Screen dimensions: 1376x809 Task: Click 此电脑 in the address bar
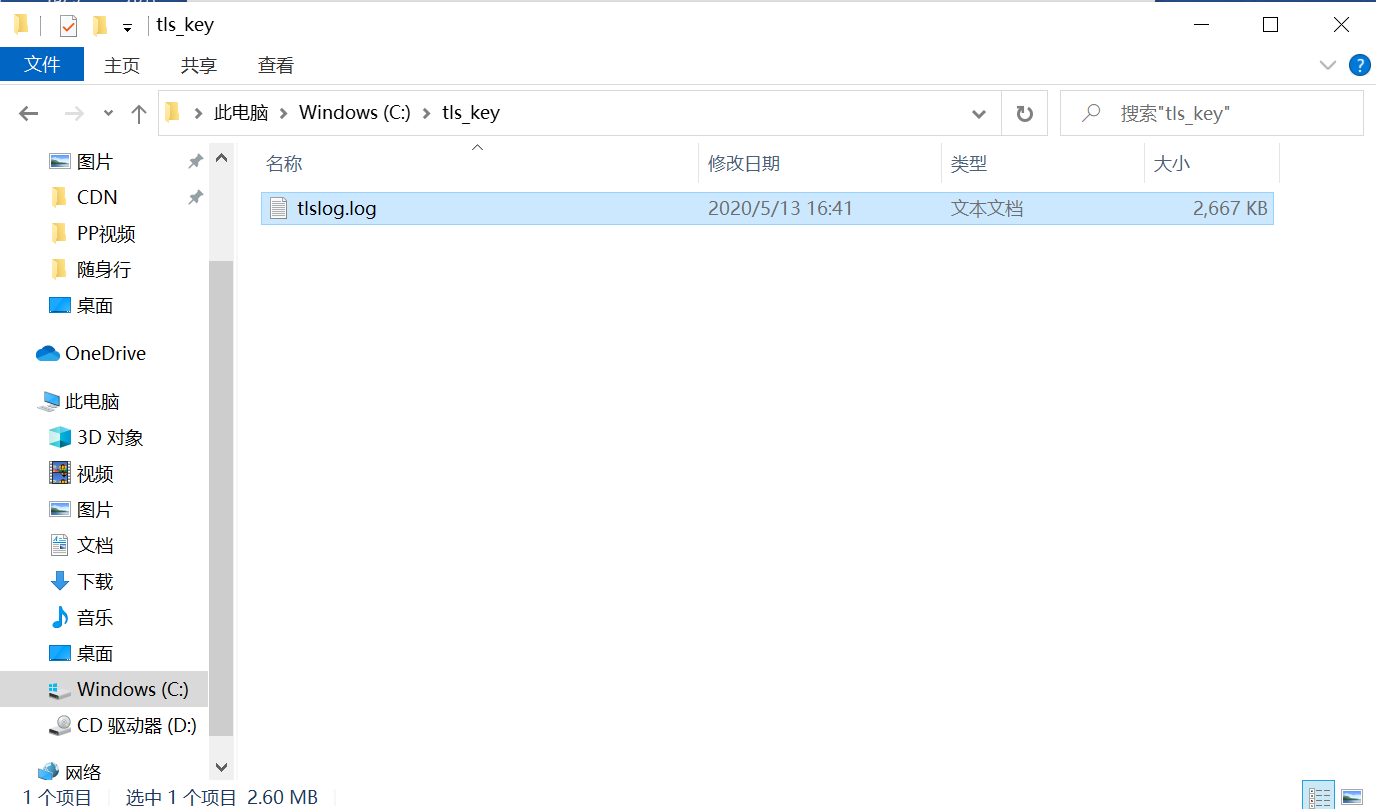241,113
